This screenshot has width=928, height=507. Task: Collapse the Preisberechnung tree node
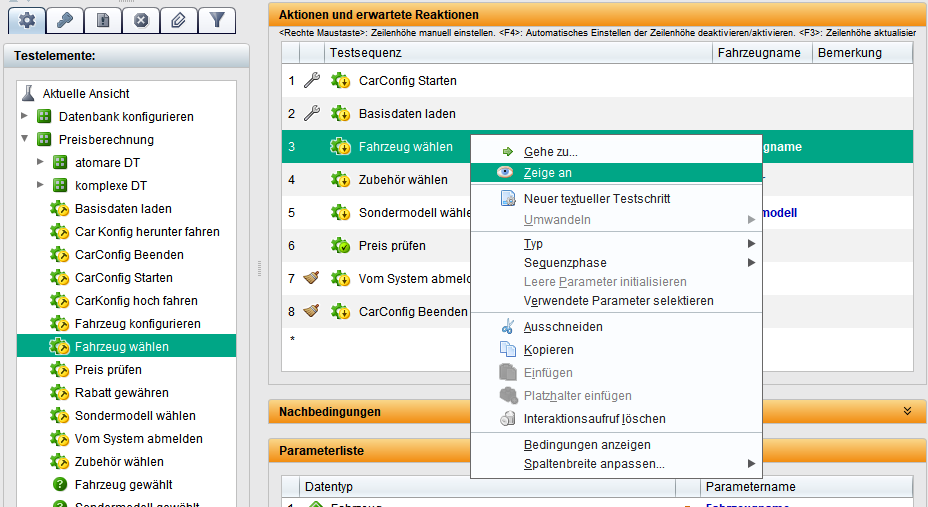tap(25, 140)
